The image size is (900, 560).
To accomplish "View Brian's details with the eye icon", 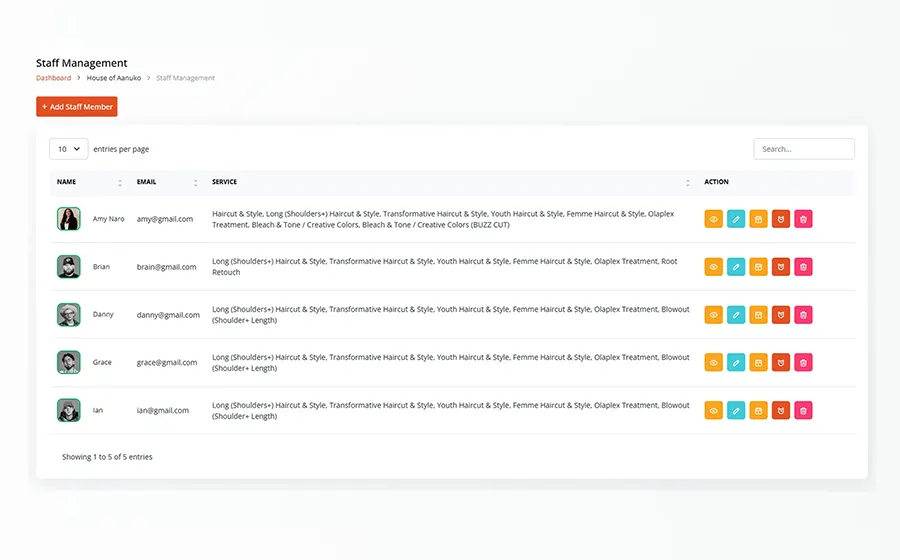I will 713,267.
